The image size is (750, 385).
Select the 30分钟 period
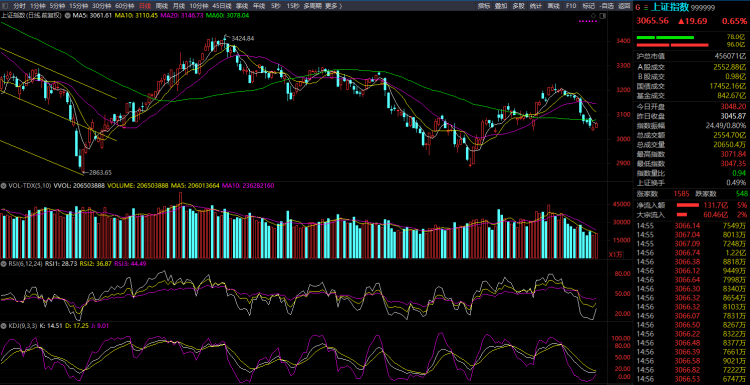(101, 6)
